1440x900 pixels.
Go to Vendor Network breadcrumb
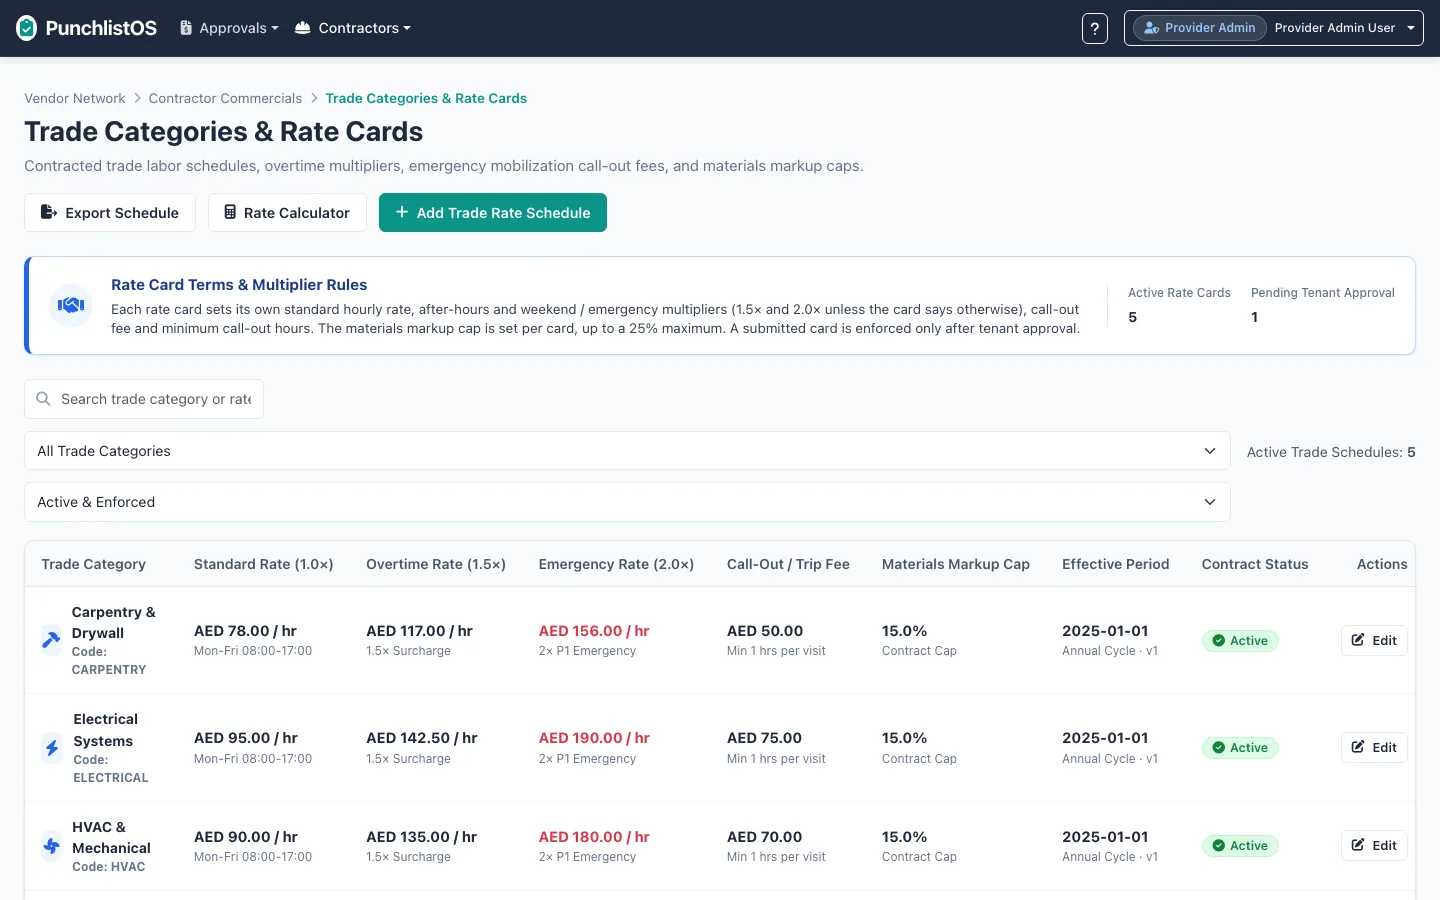75,98
